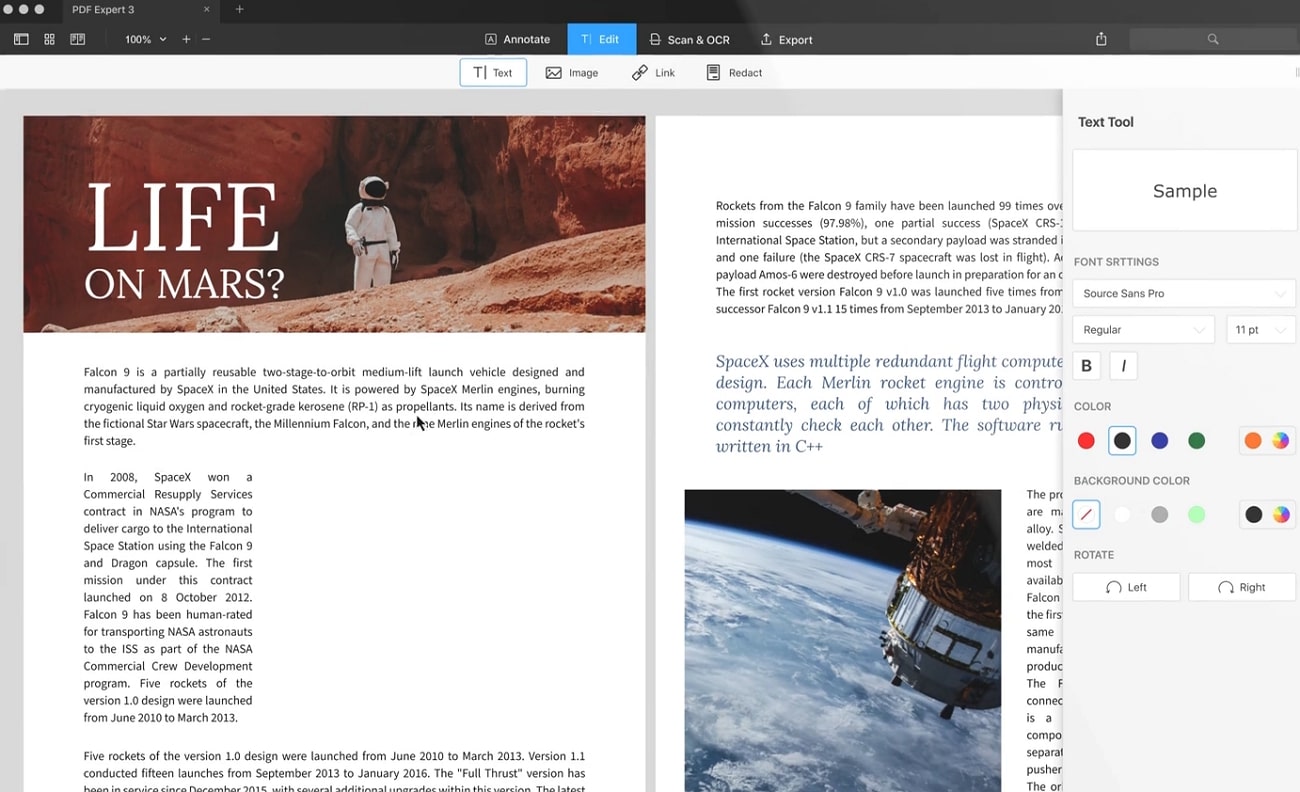Open the Source Sans Pro font dropdown

pos(1184,293)
